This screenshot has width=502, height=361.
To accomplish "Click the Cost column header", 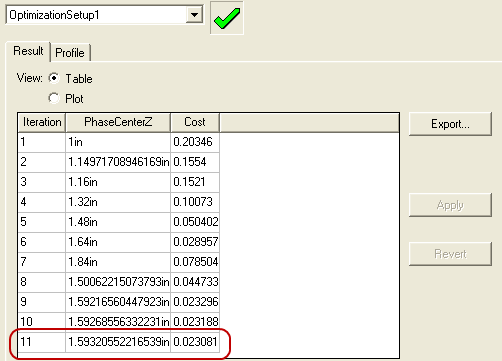I will coord(195,122).
